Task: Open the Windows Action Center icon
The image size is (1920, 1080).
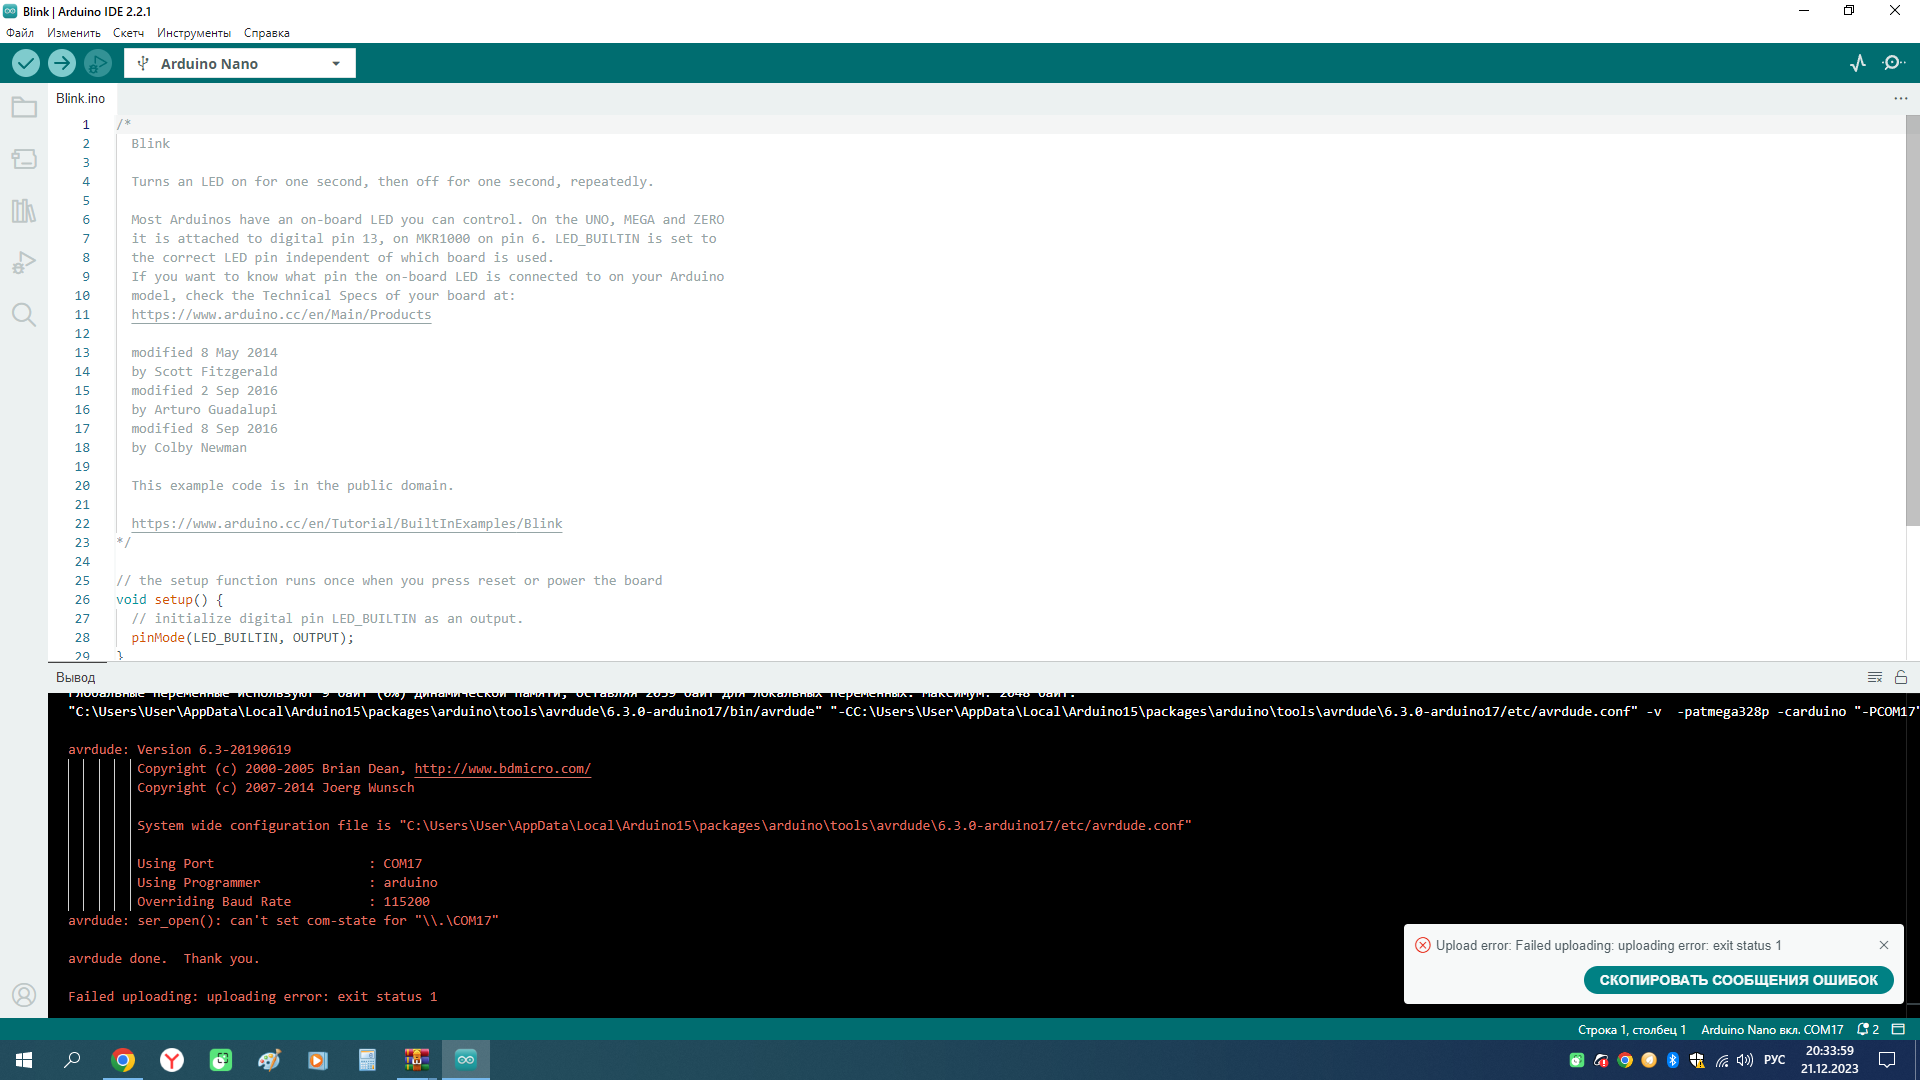Action: [1887, 1060]
